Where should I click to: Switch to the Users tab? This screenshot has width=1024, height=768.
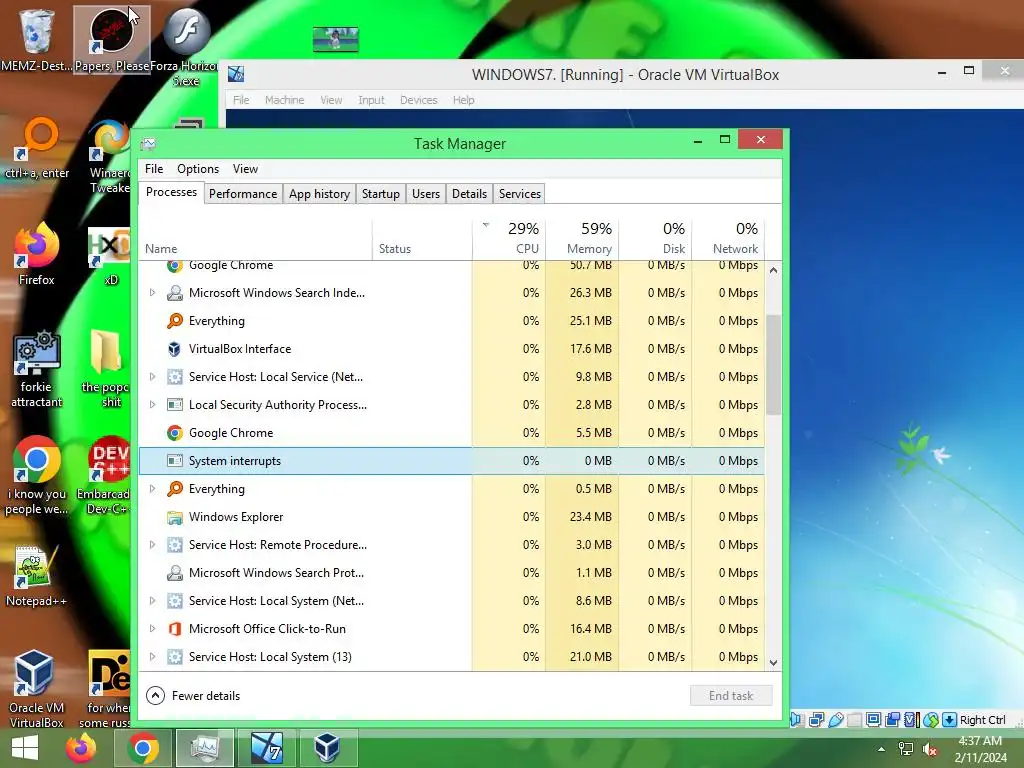[x=426, y=194]
